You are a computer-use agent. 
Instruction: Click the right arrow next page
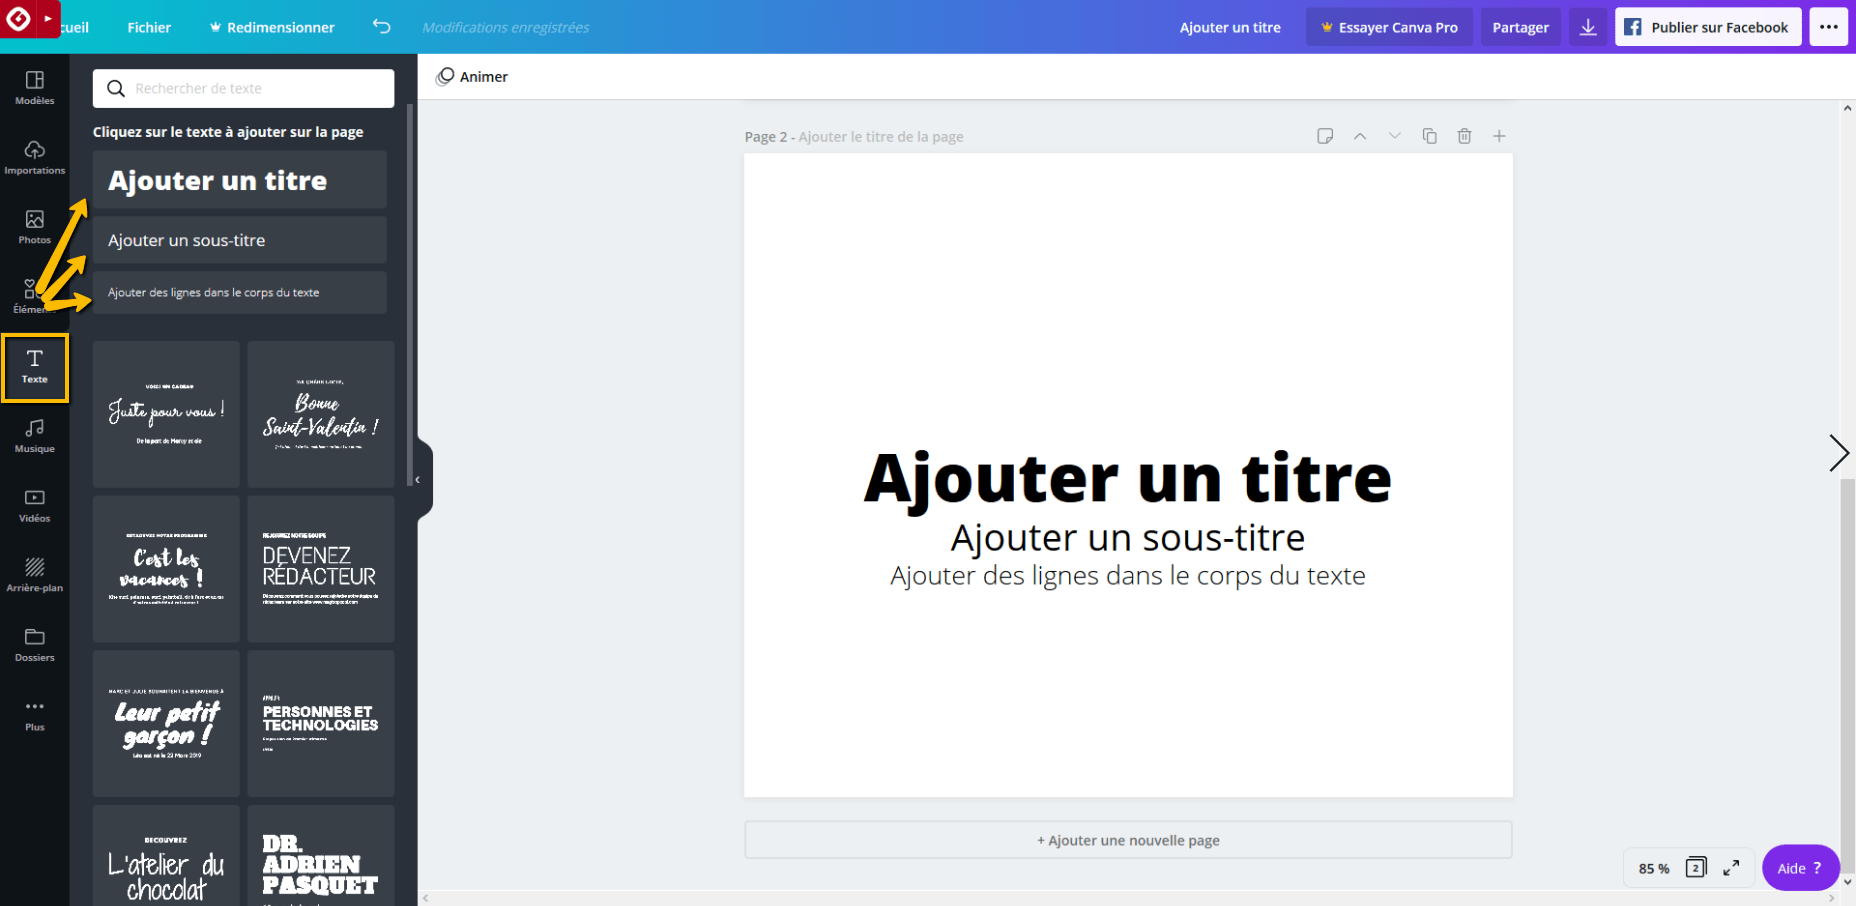click(x=1838, y=453)
